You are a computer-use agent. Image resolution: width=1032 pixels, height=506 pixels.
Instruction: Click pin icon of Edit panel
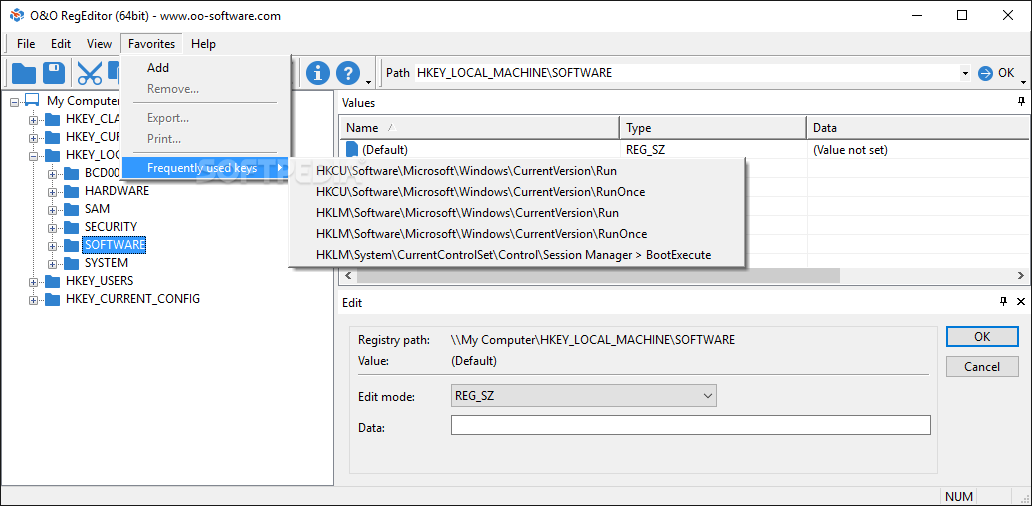(1003, 301)
